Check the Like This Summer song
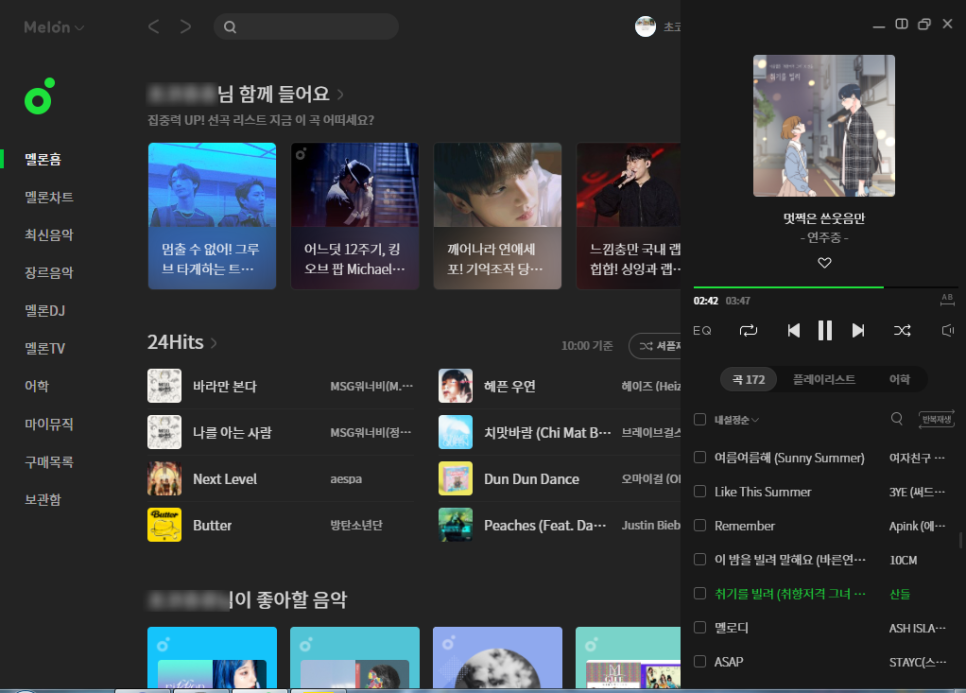 click(700, 491)
